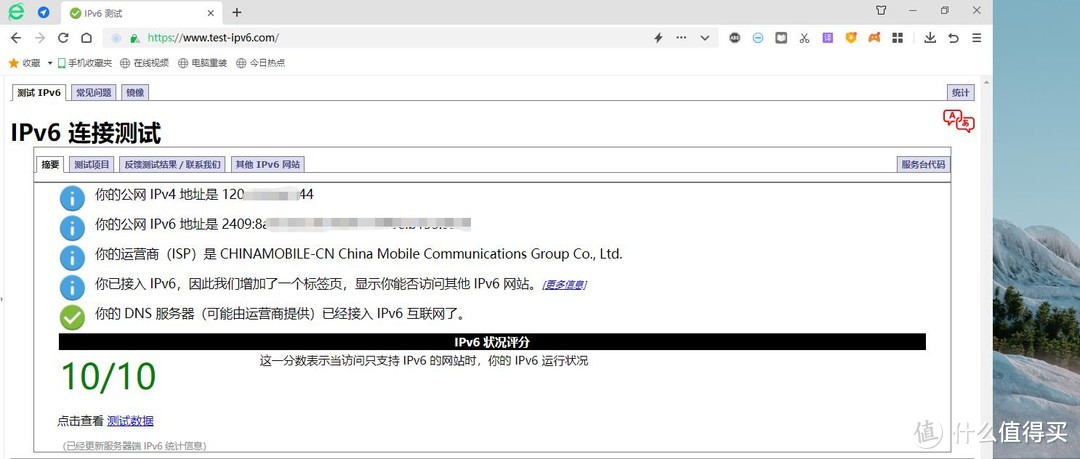
Task: Click the 更多信息 link
Action: pyautogui.click(x=565, y=285)
